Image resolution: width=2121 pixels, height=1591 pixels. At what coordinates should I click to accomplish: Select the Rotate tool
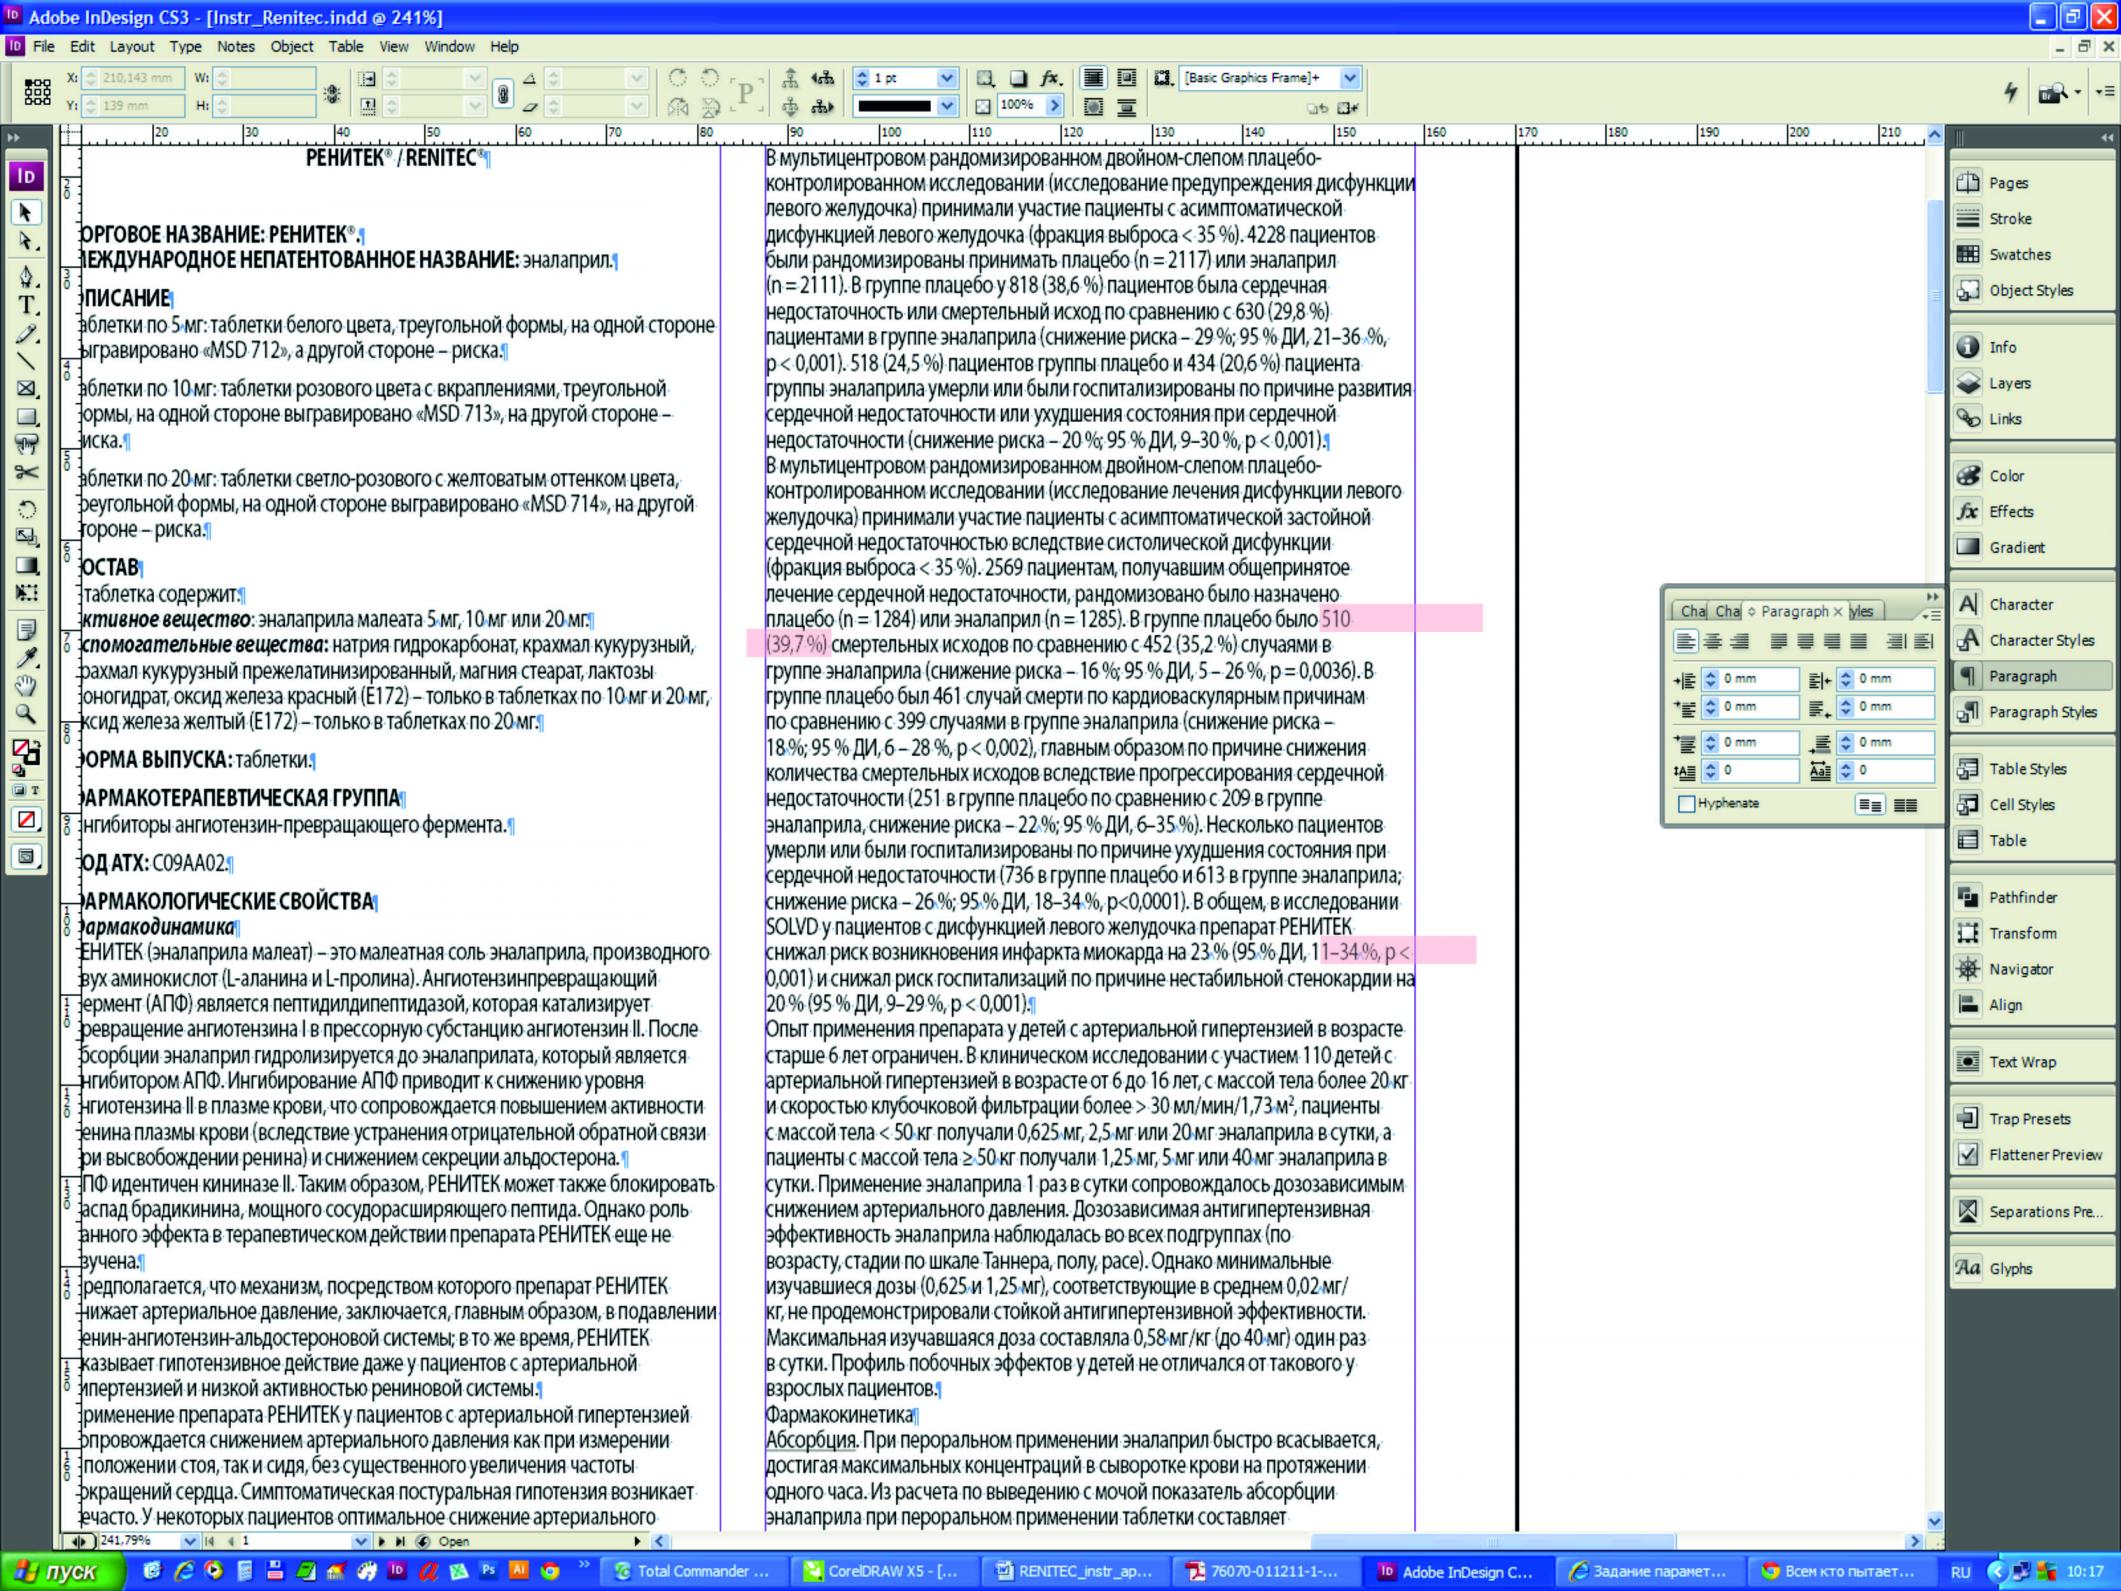(26, 509)
